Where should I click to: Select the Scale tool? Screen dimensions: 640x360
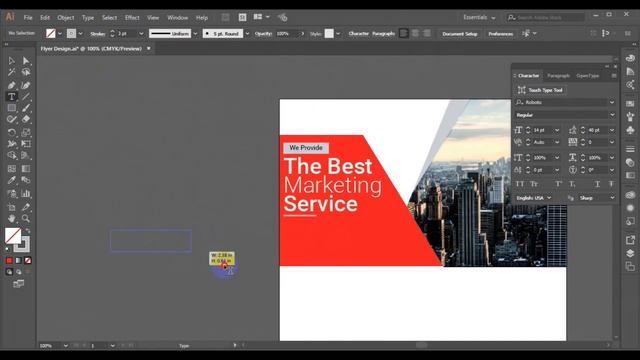coord(26,132)
